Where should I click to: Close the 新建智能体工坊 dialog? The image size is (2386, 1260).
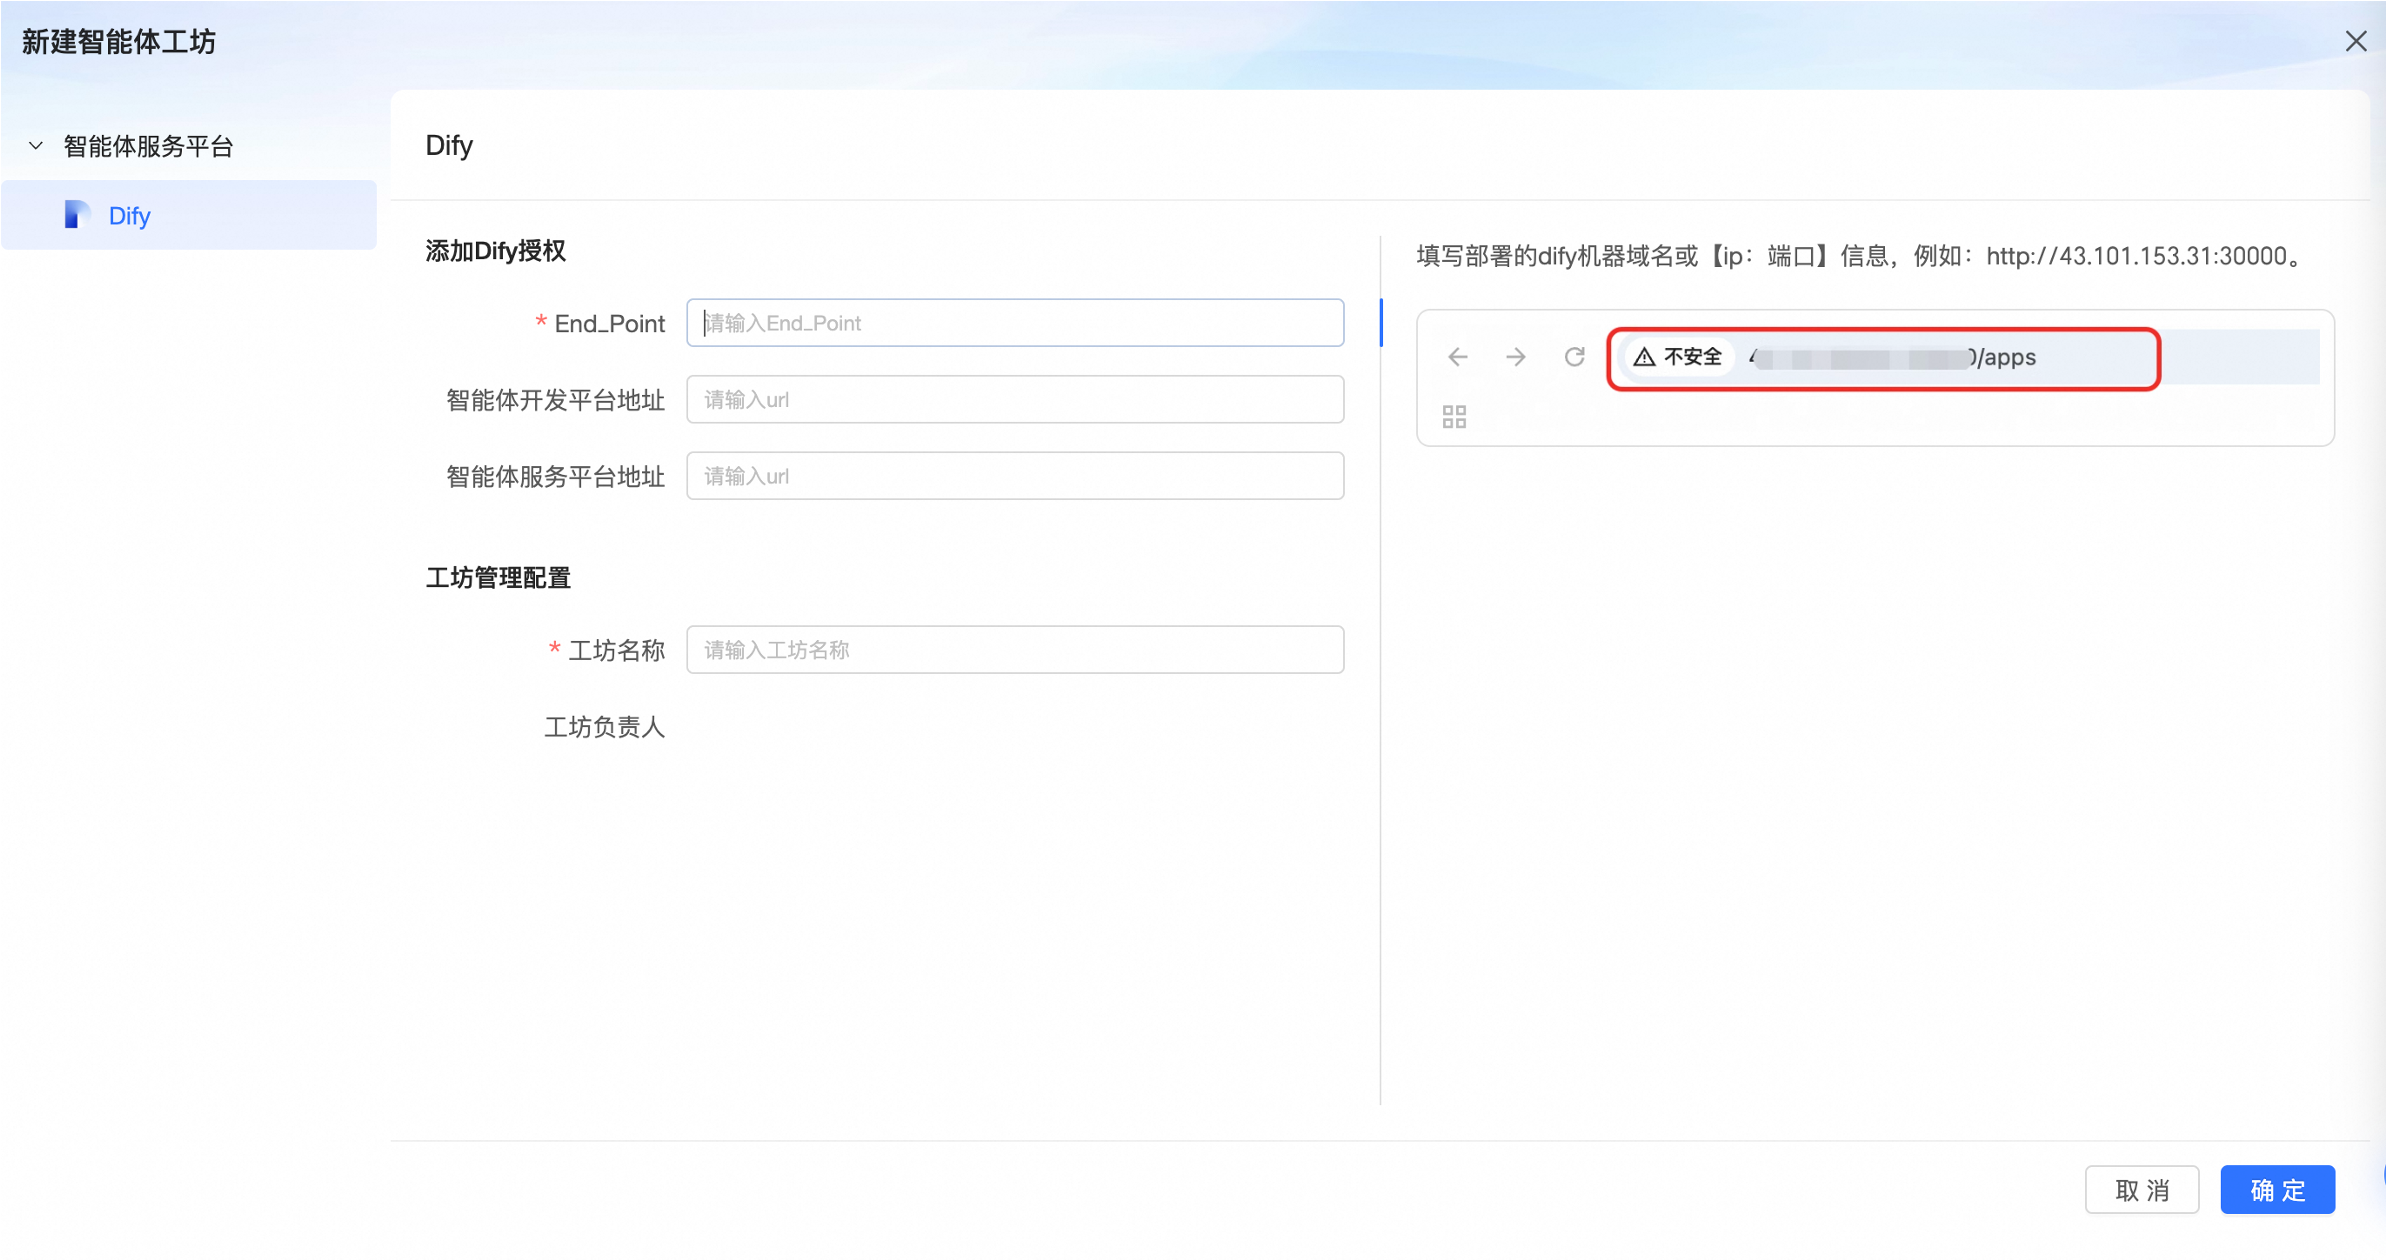2356,41
